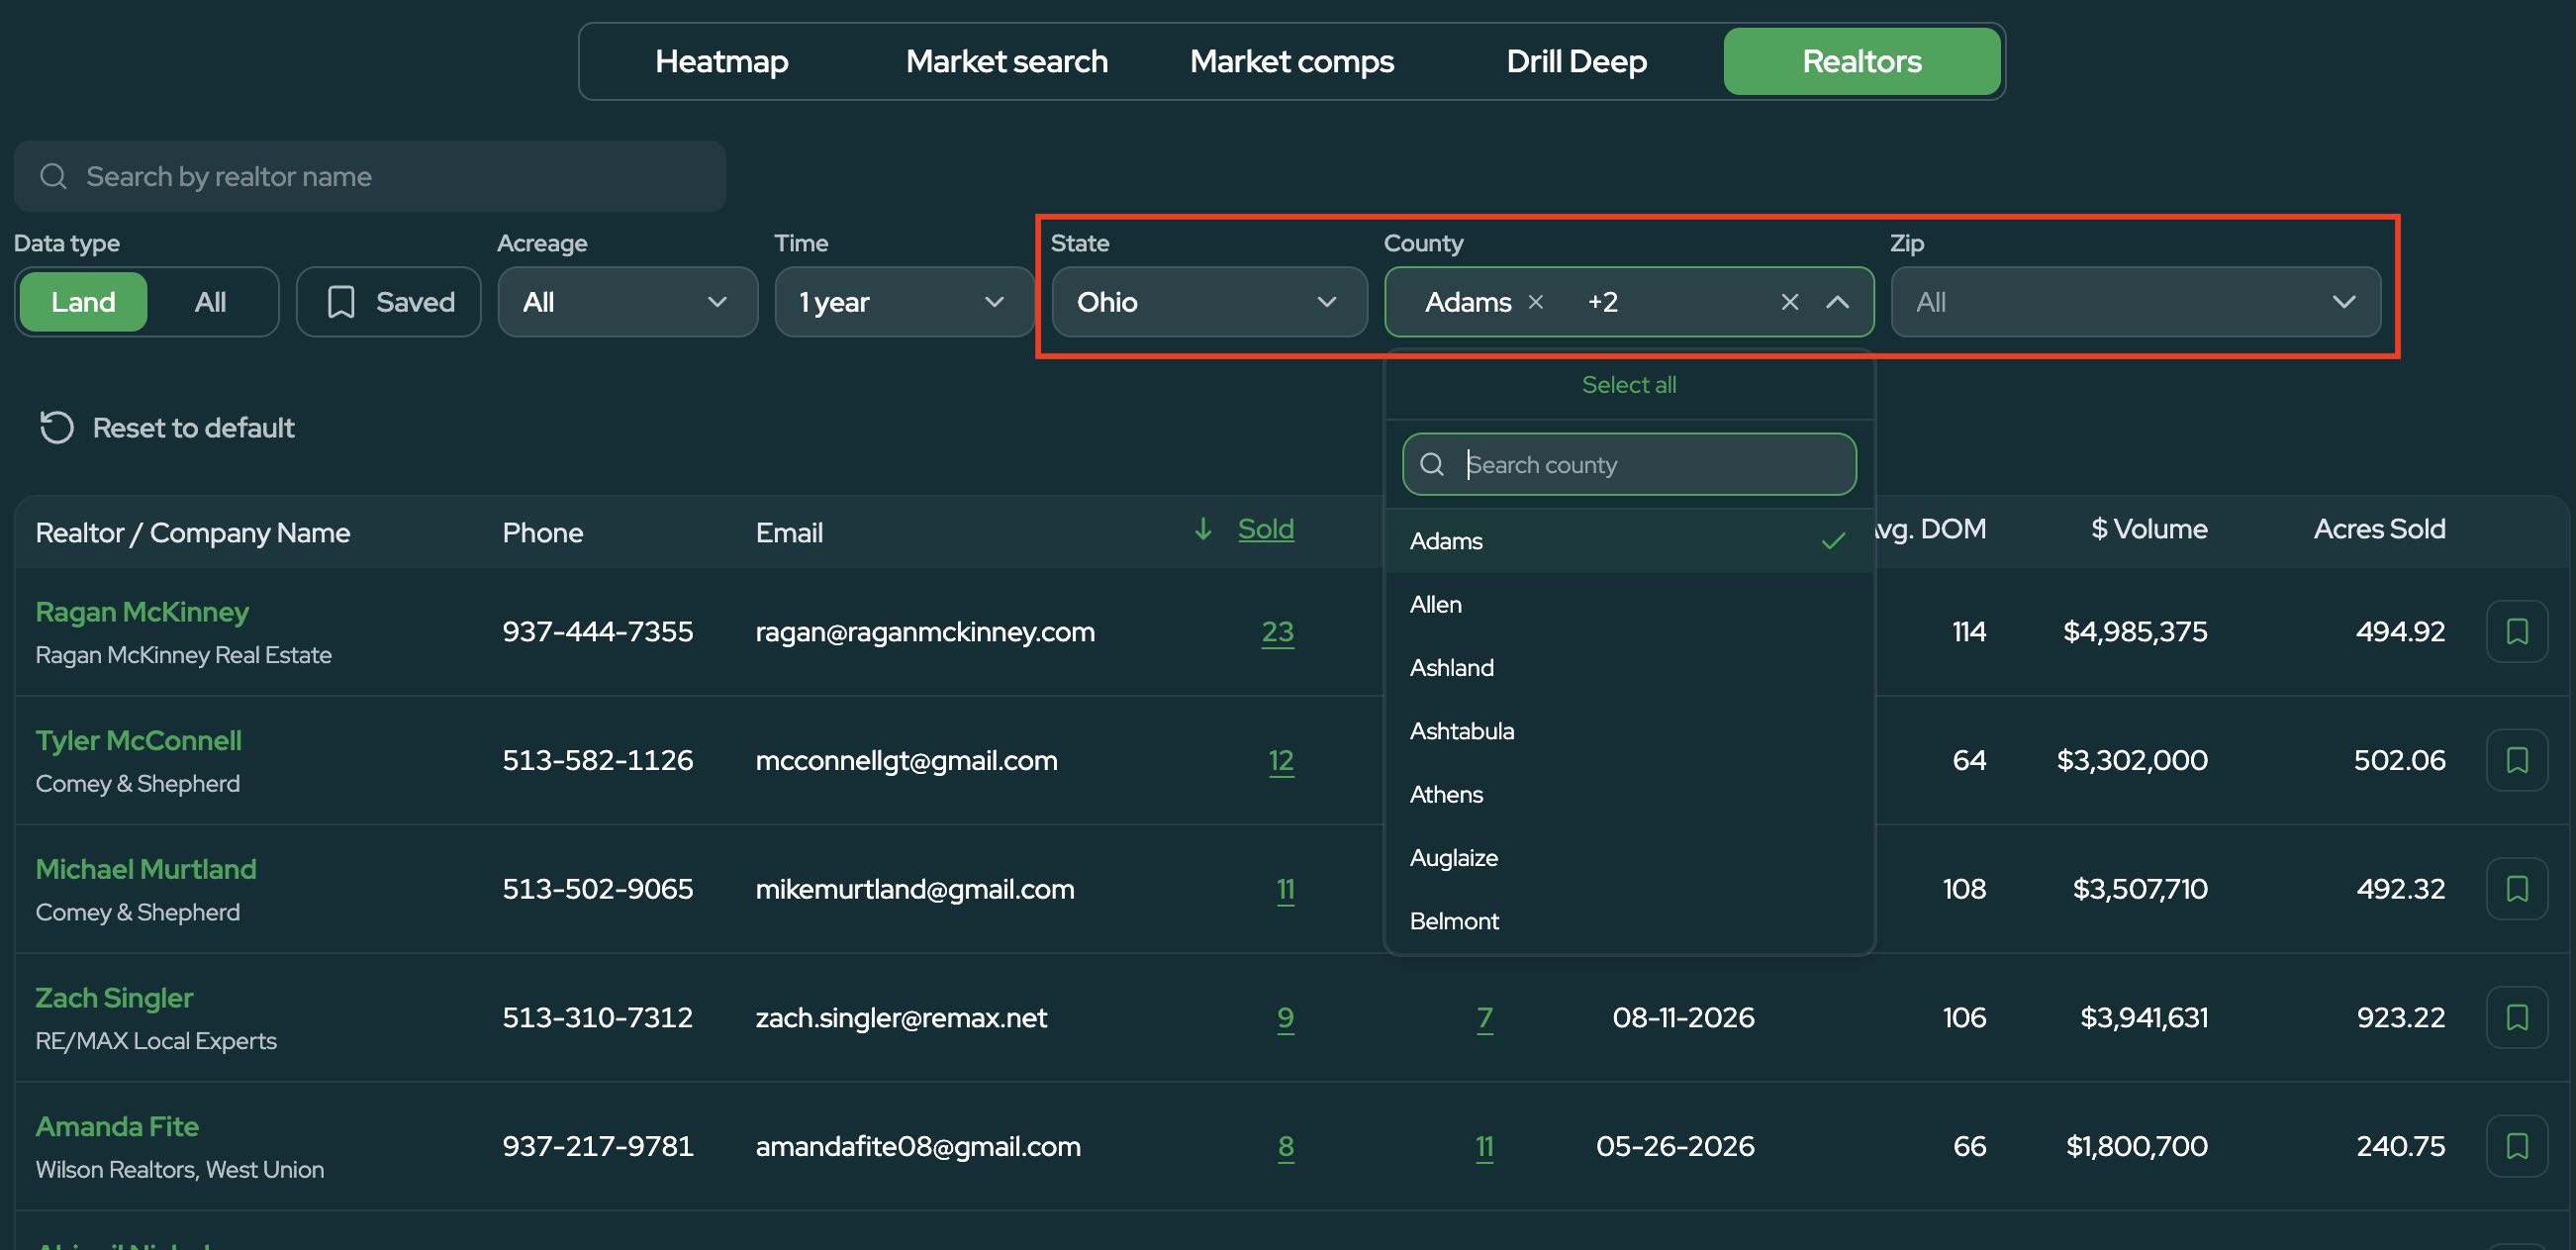This screenshot has width=2576, height=1250.
Task: Remove the Adams county chip
Action: click(1536, 301)
